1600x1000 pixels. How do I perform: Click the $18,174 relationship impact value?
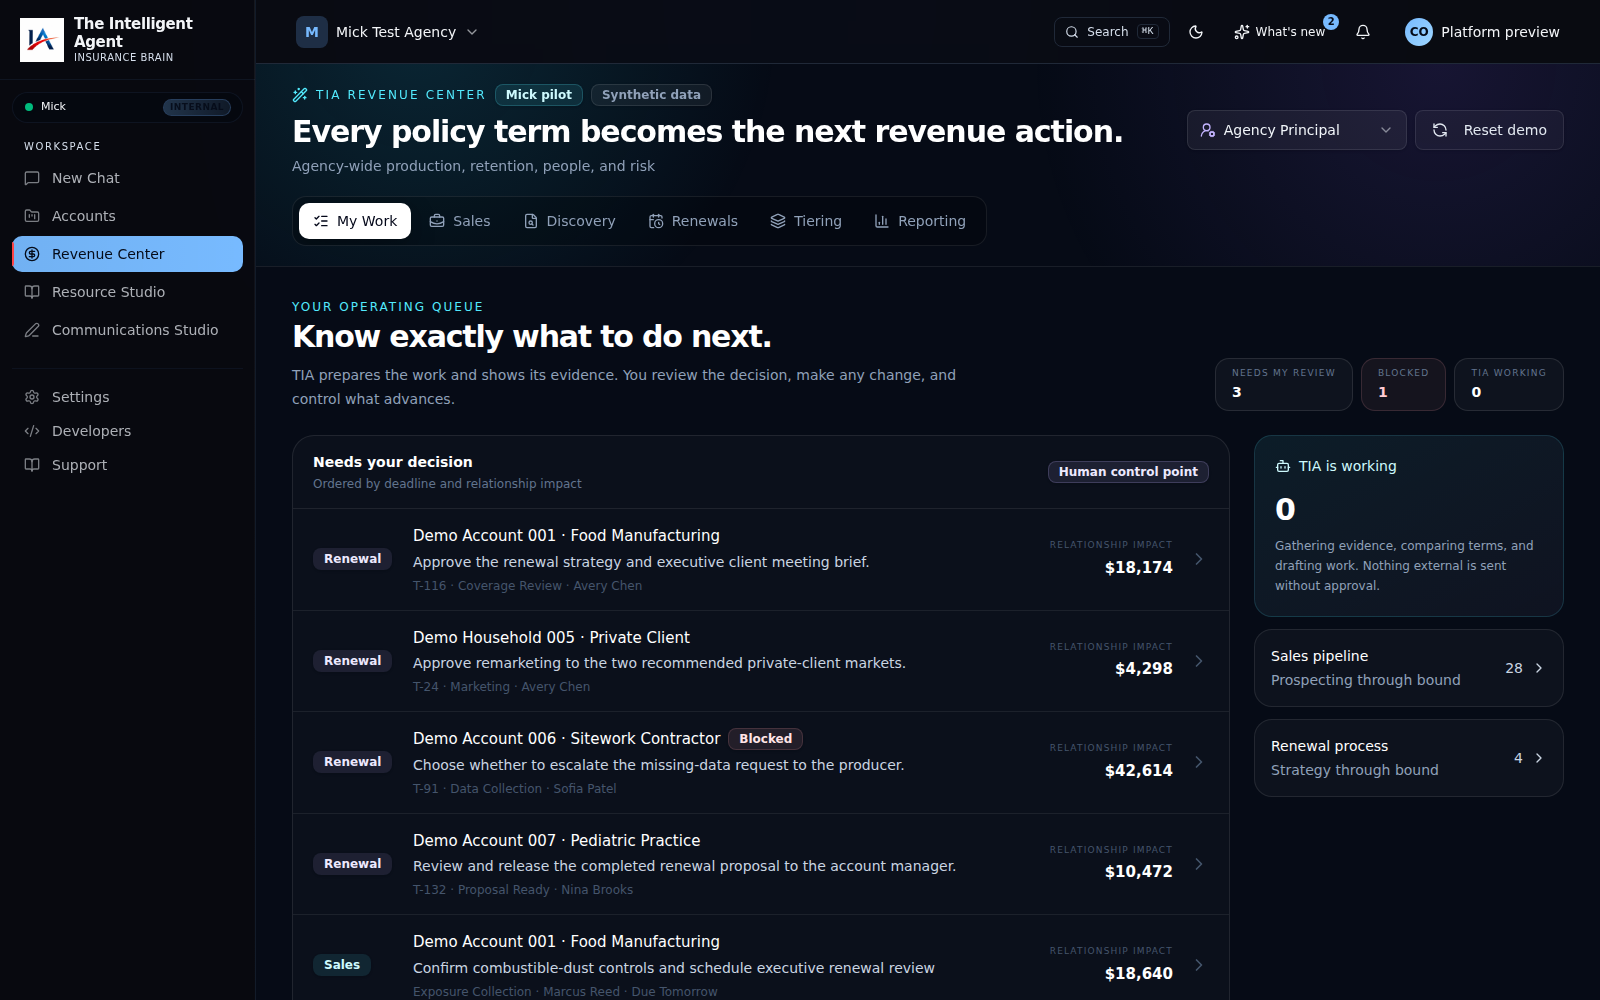1138,567
